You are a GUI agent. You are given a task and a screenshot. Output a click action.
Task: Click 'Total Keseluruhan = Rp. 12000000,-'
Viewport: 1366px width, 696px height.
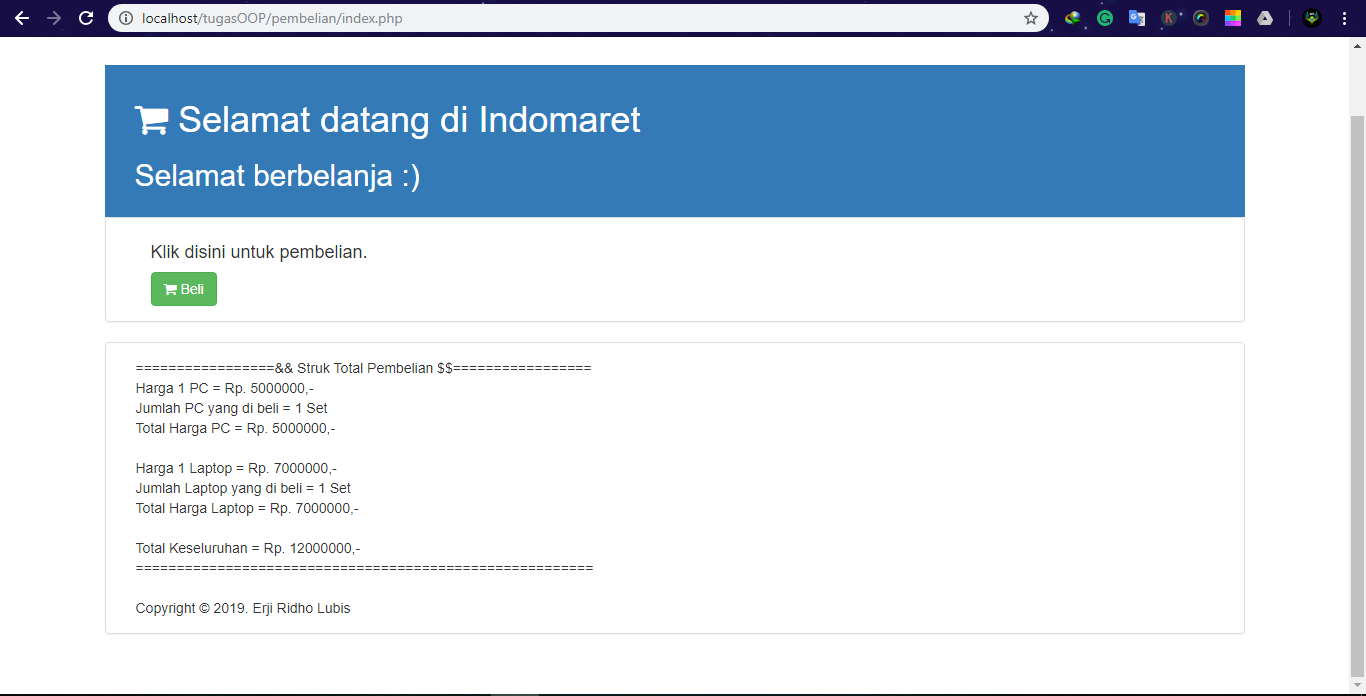pos(248,548)
